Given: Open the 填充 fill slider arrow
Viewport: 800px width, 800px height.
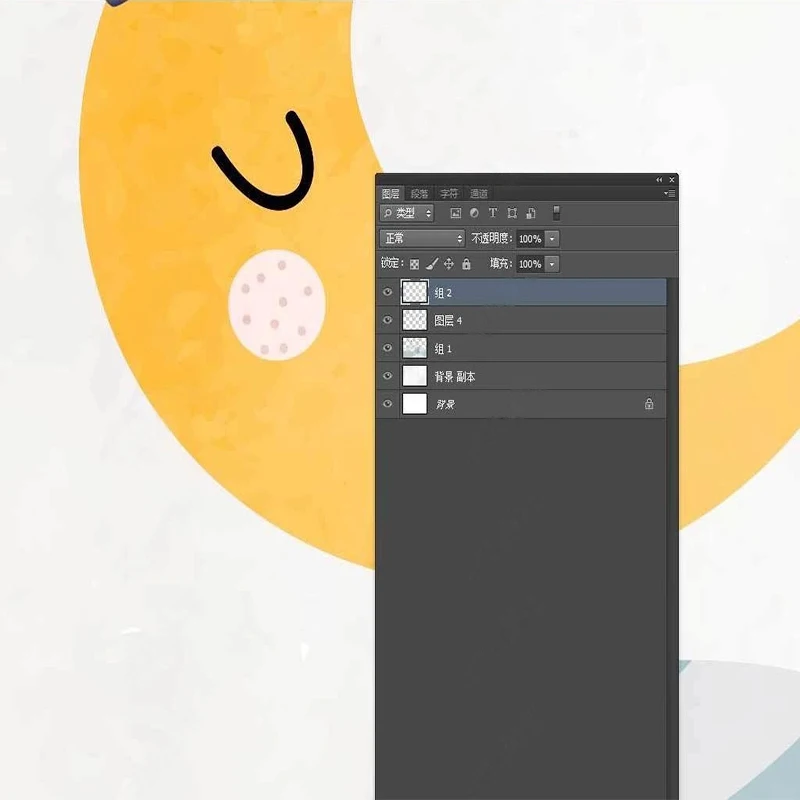Looking at the screenshot, I should pos(552,264).
